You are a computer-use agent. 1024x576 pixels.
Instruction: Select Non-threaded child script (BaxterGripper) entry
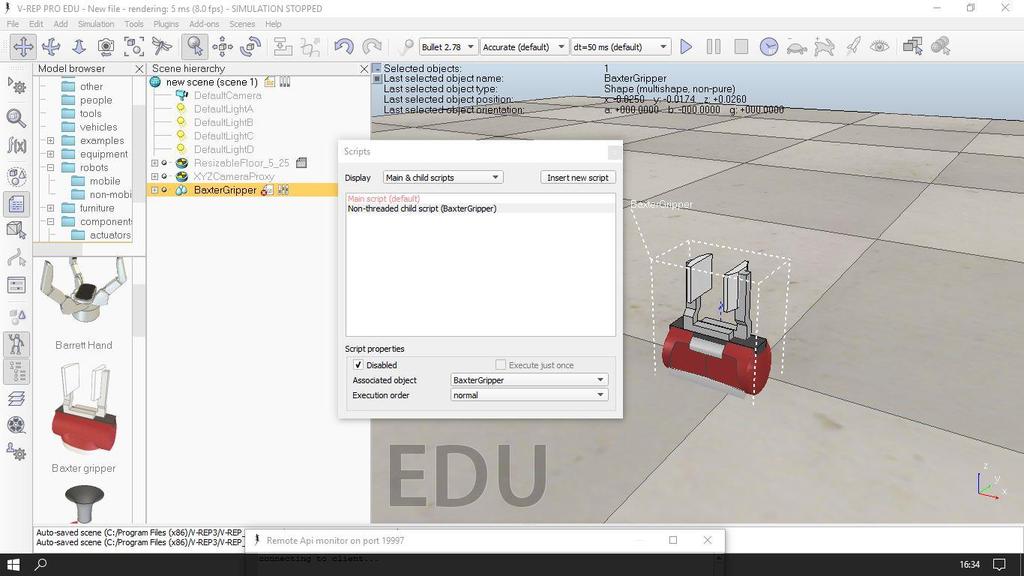tap(480, 209)
